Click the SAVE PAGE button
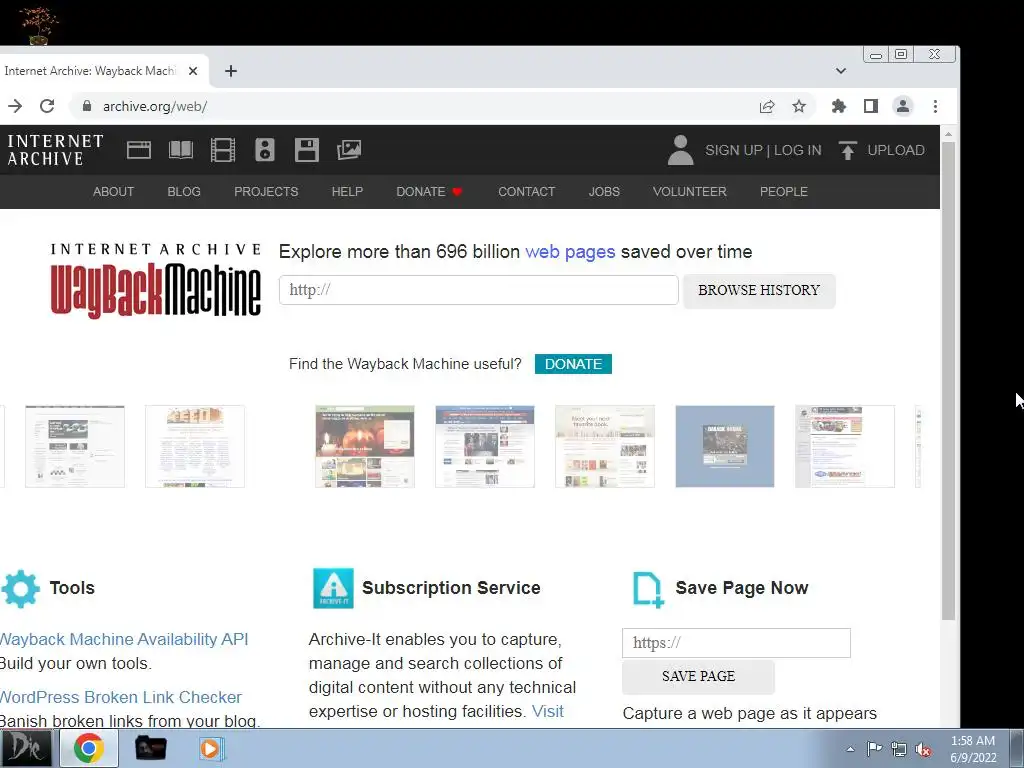Viewport: 1024px width, 768px height. point(698,677)
